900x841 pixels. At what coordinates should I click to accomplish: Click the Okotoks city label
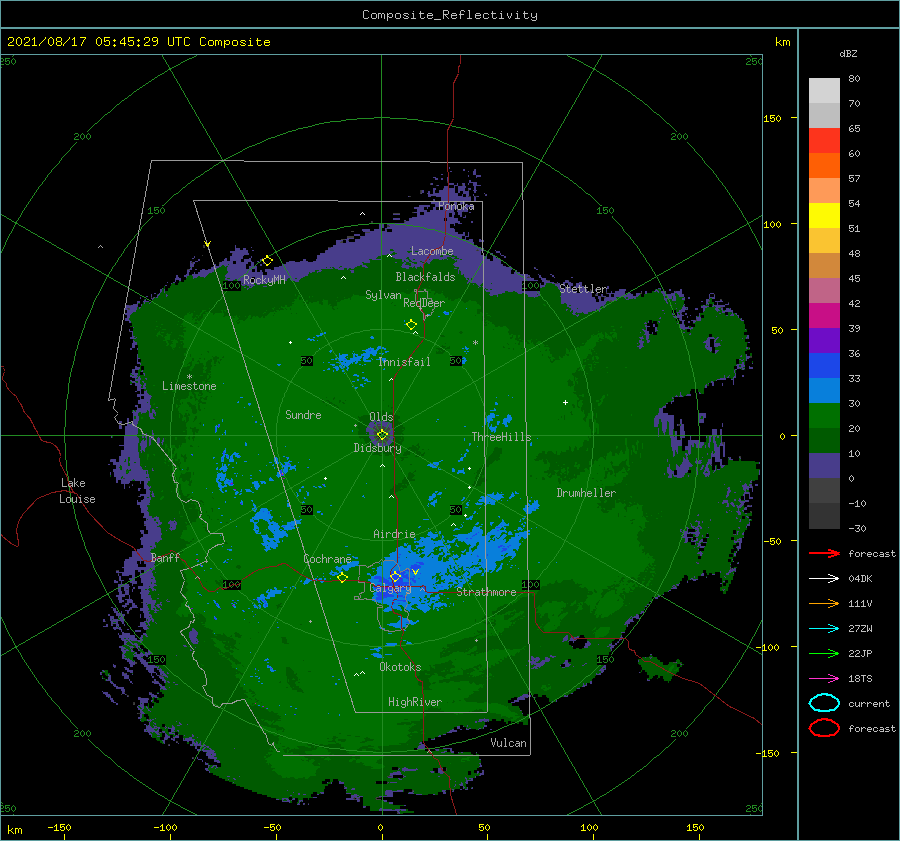pyautogui.click(x=400, y=667)
